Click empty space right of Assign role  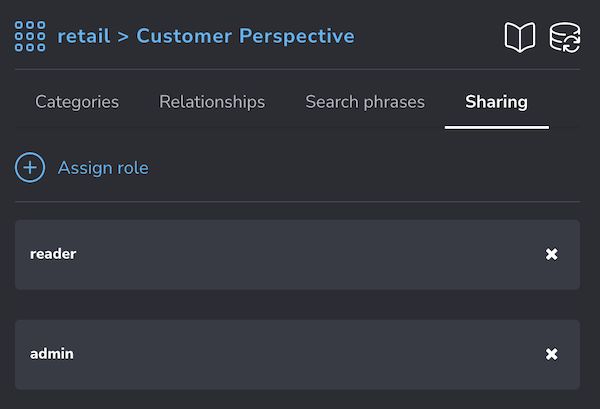coord(364,168)
